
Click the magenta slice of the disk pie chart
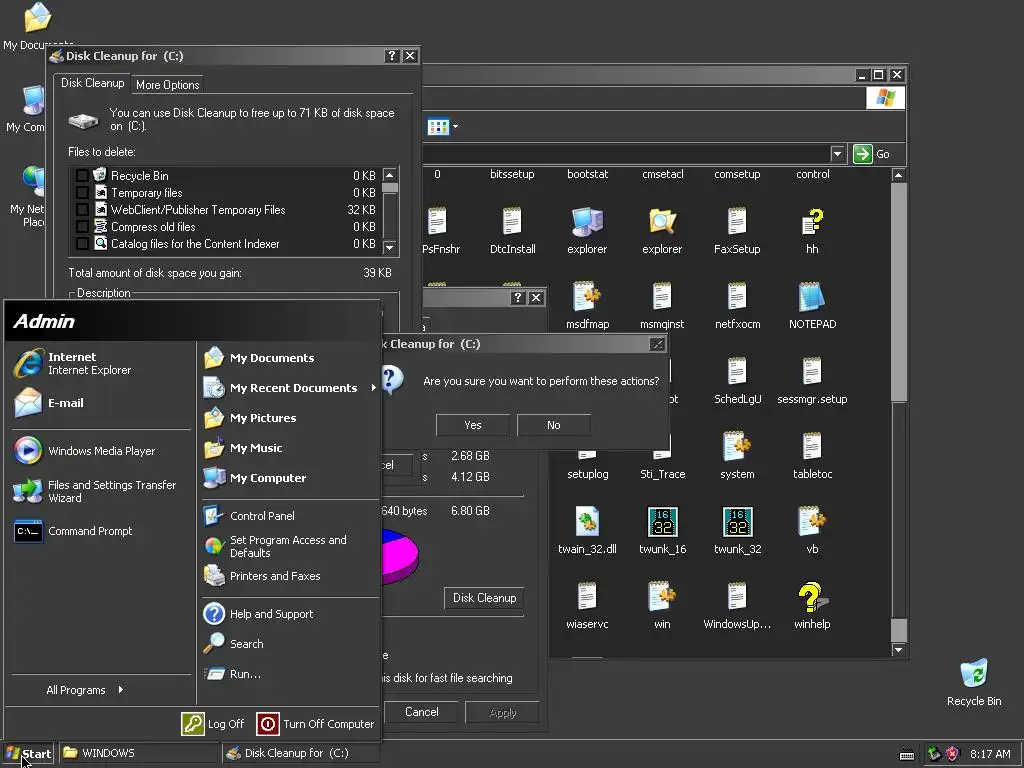tap(402, 562)
